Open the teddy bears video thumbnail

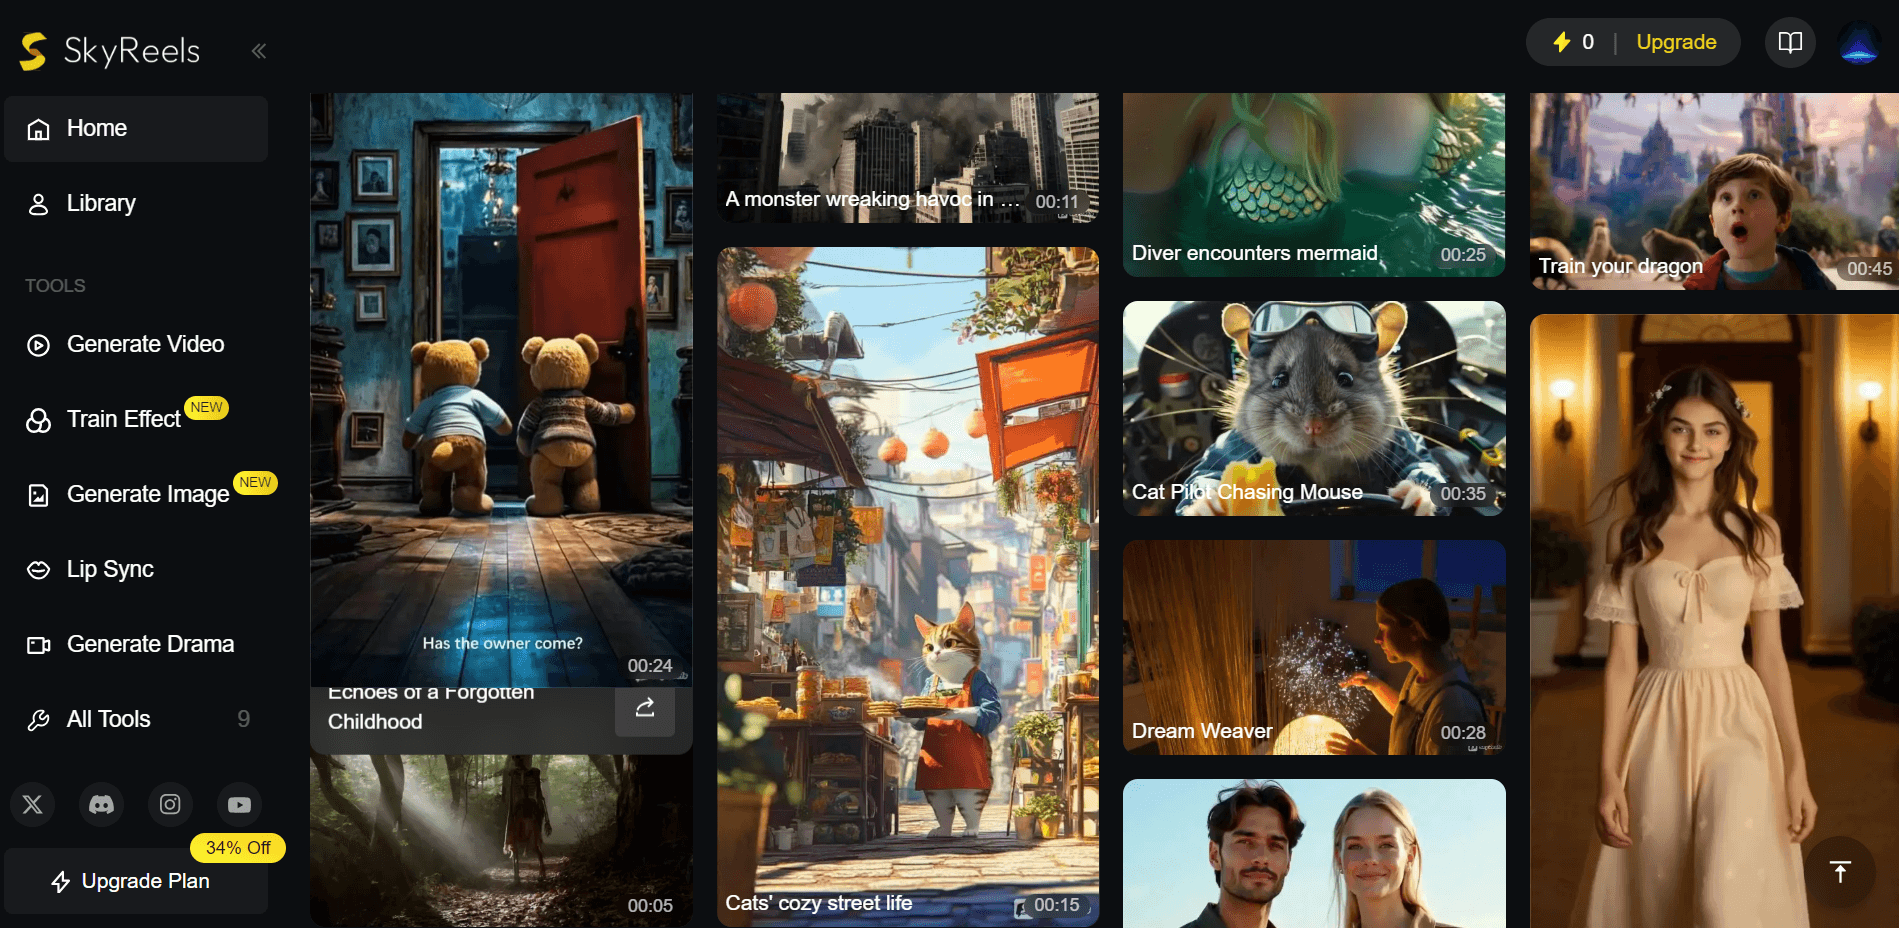[x=501, y=390]
